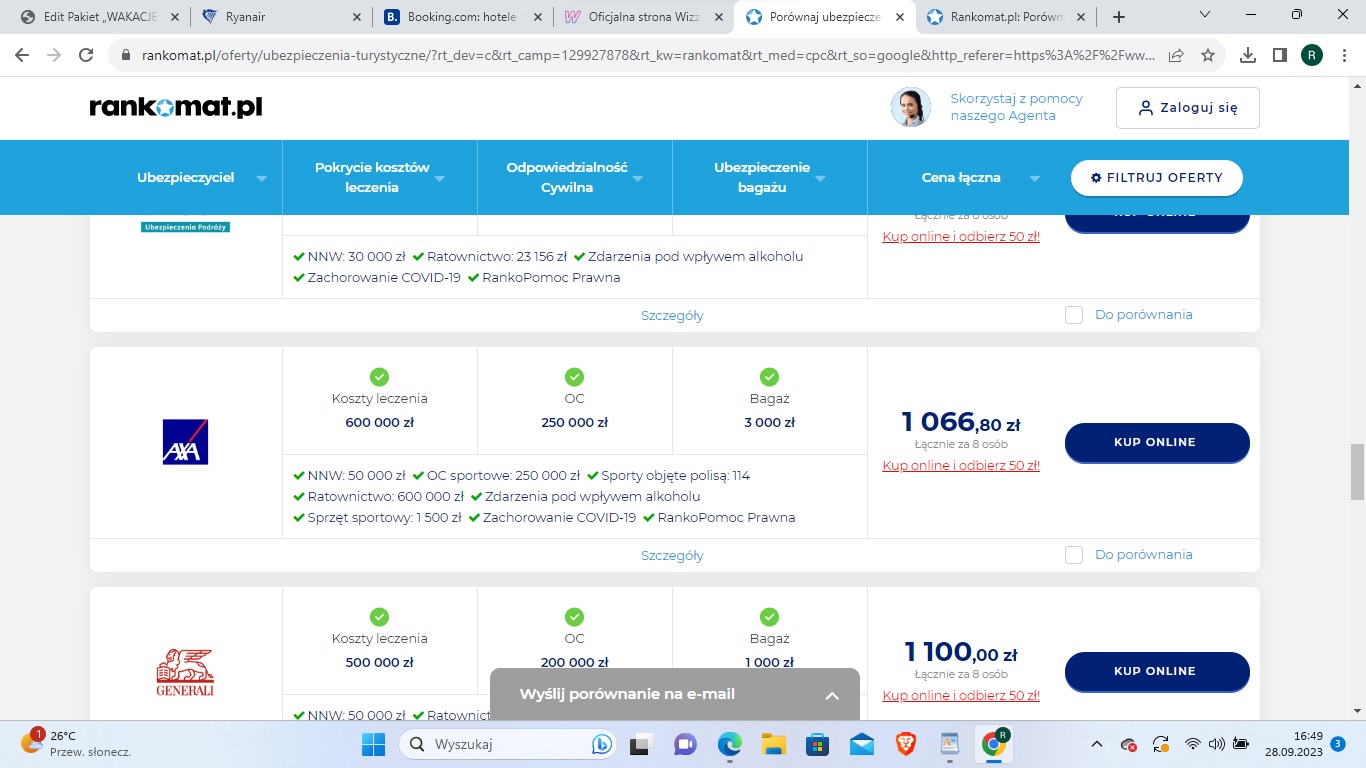The height and width of the screenshot is (768, 1366).
Task: Open Task View on the taskbar
Action: click(x=640, y=744)
